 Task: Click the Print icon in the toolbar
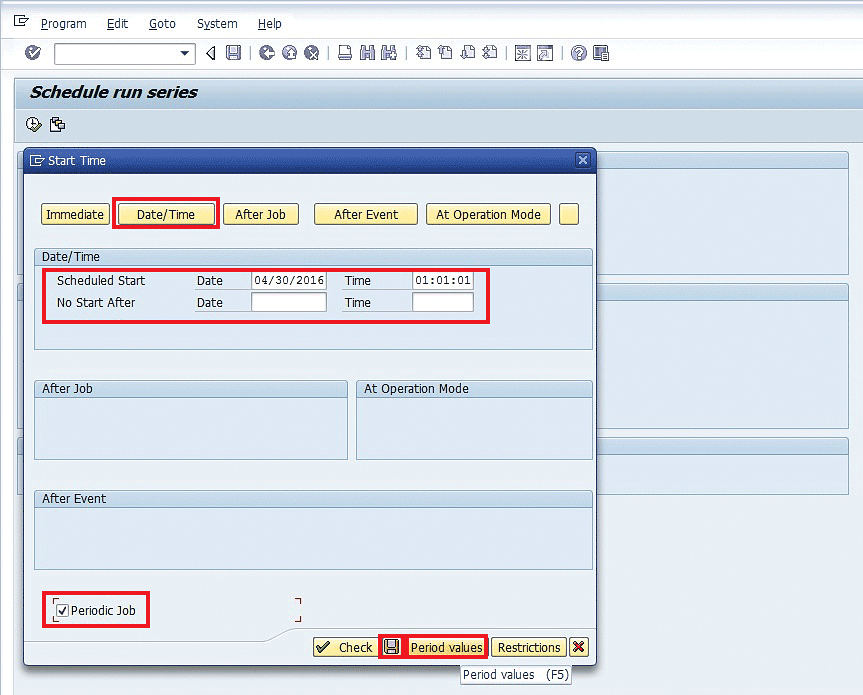pos(344,53)
